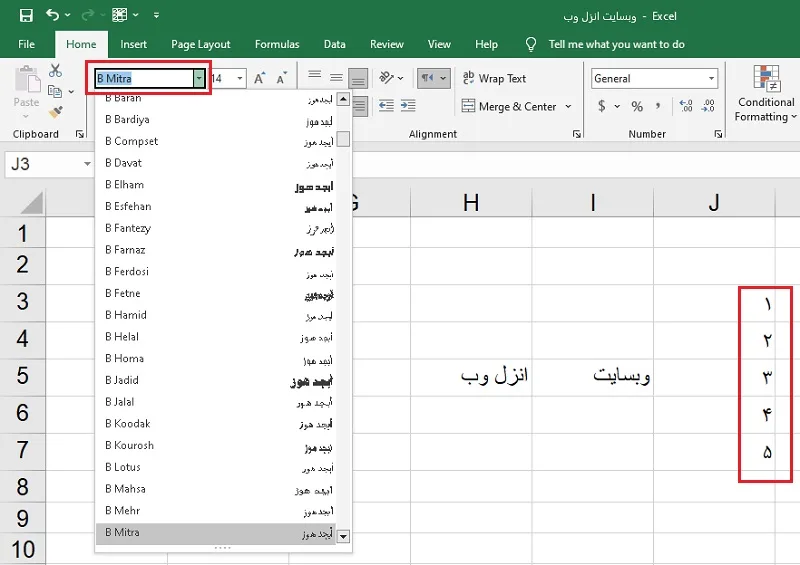Apply top align
This screenshot has height=565, width=800.
[x=315, y=77]
